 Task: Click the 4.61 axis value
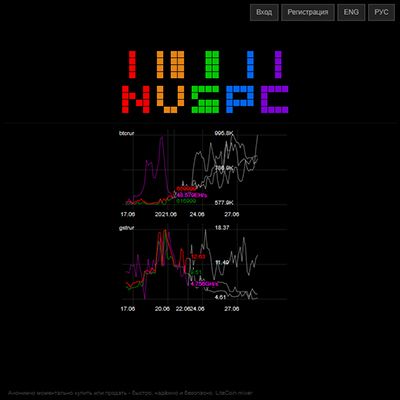[220, 297]
